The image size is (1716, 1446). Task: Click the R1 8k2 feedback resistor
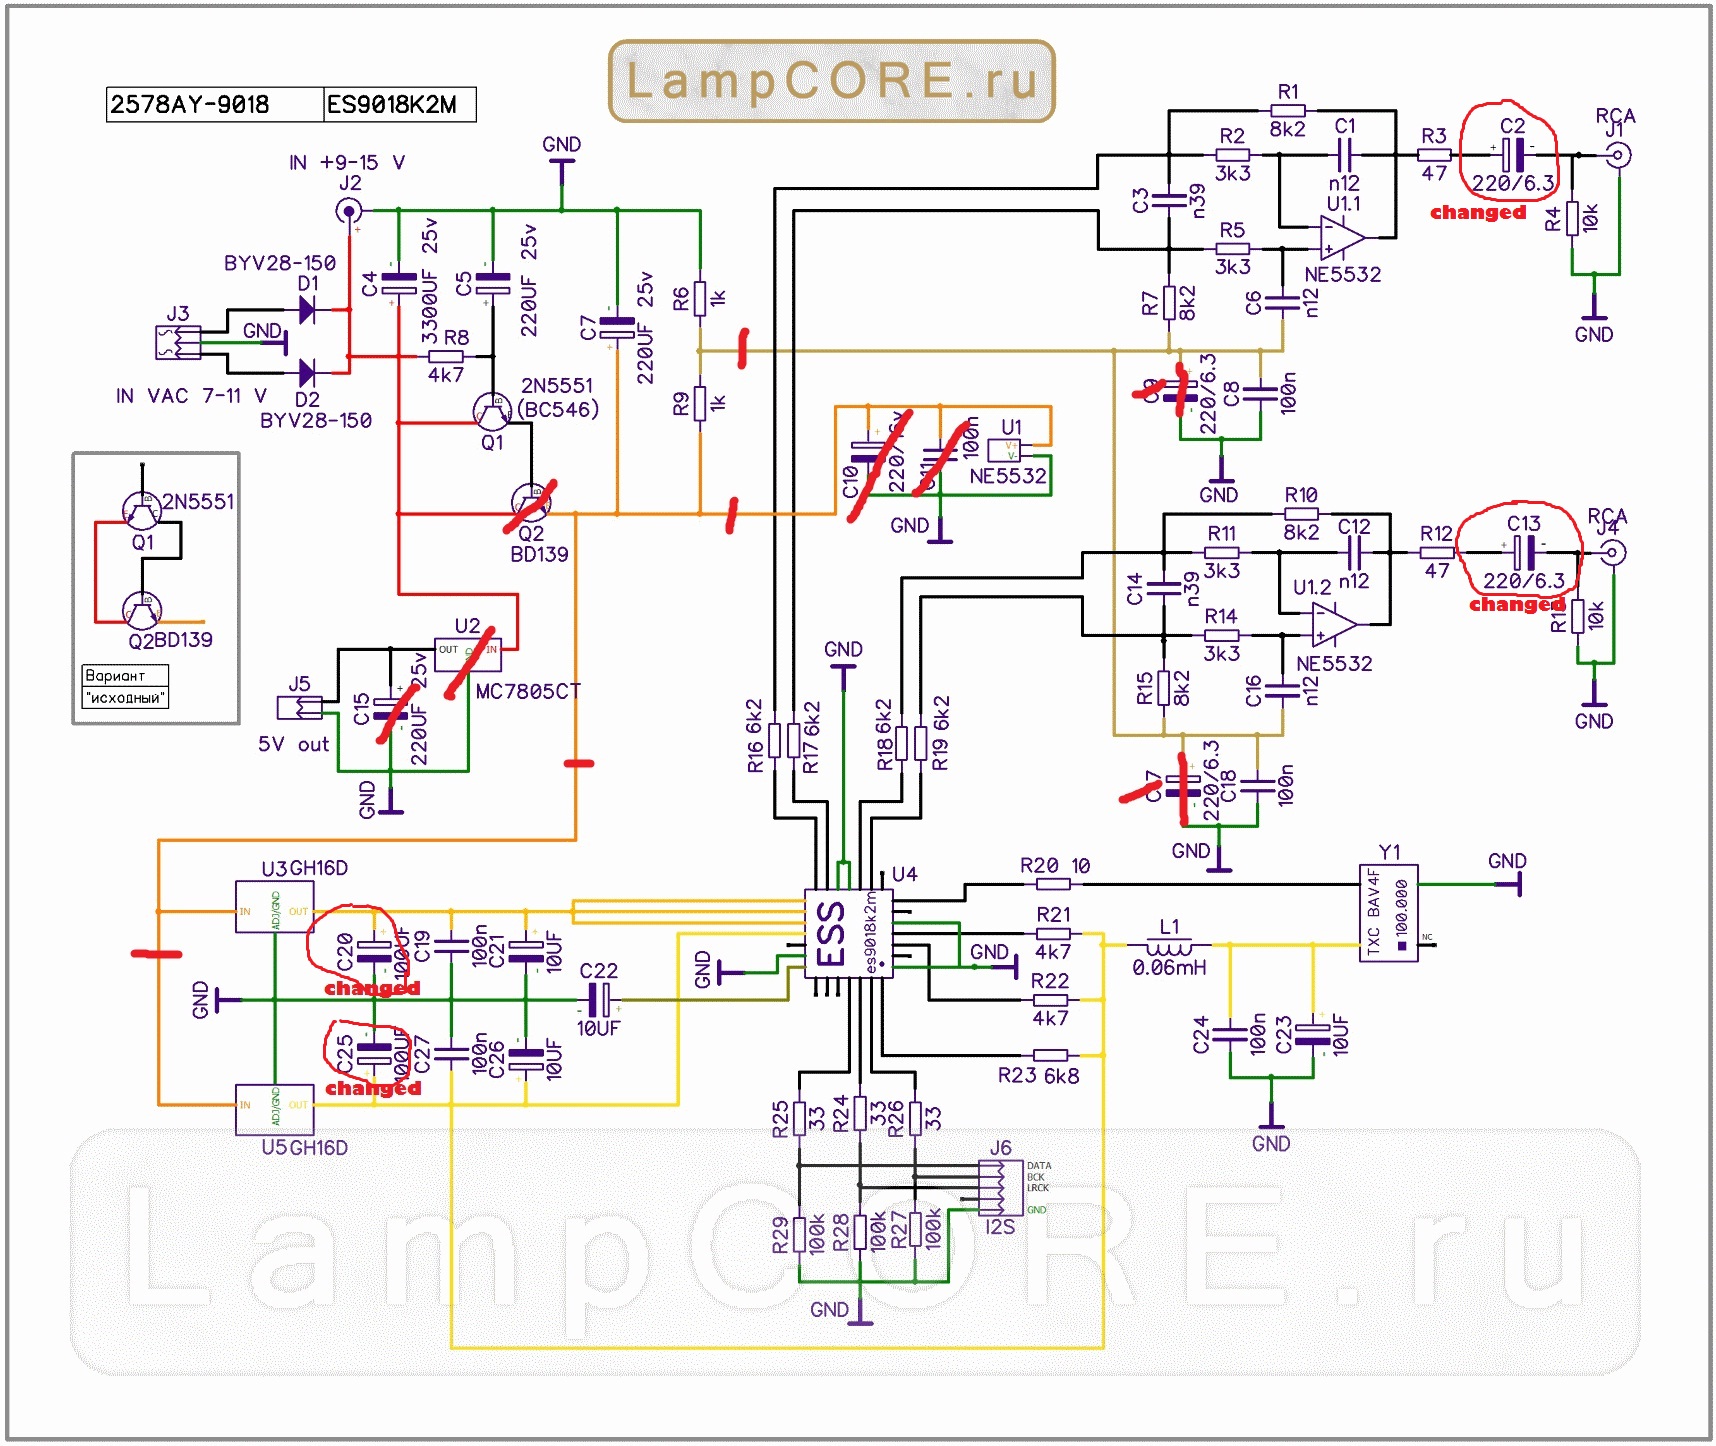click(x=1288, y=109)
